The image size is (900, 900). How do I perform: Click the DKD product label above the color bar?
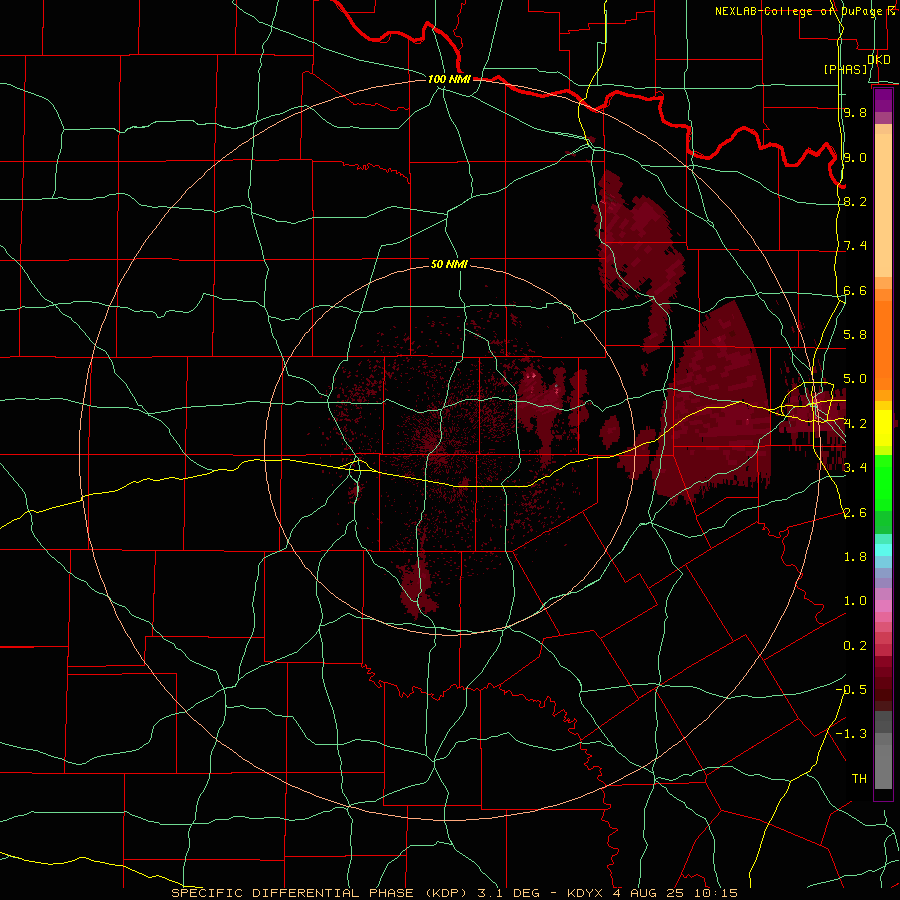coord(879,60)
